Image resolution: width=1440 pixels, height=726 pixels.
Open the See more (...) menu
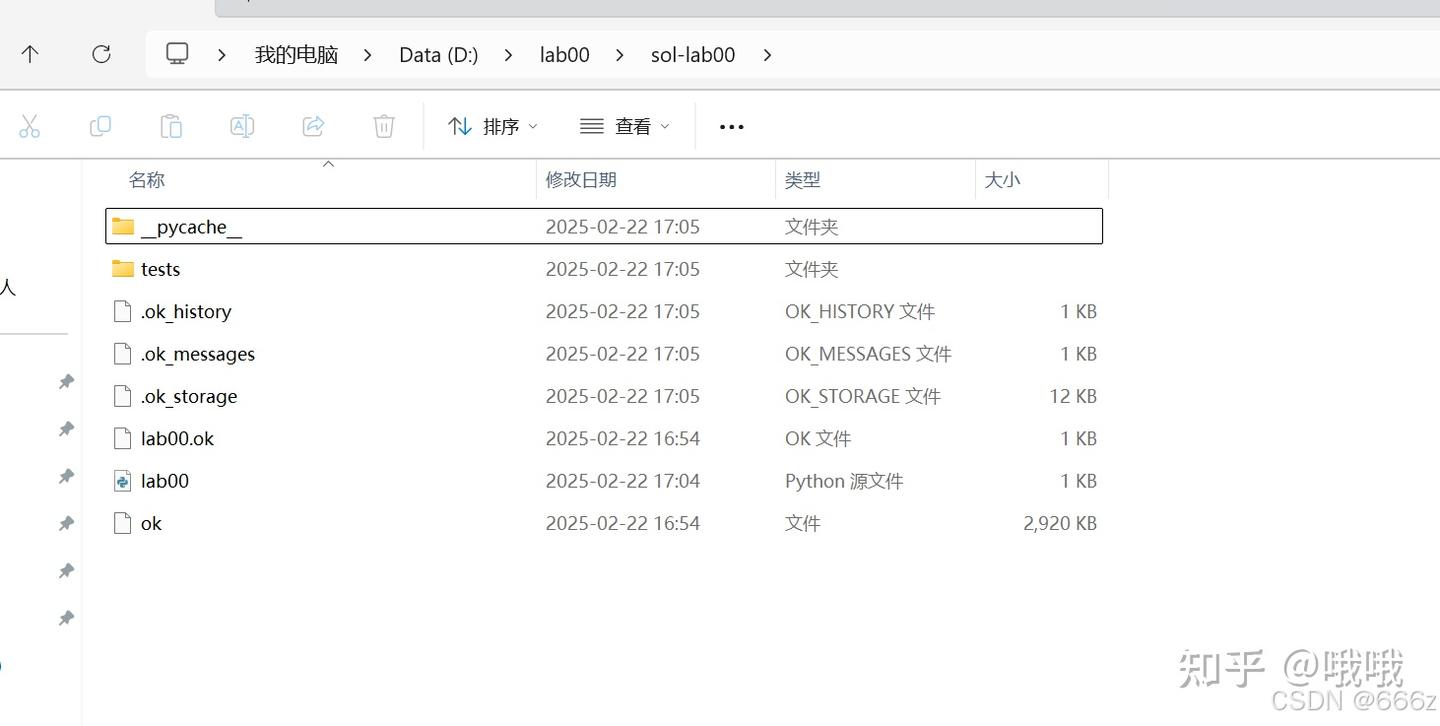(731, 126)
